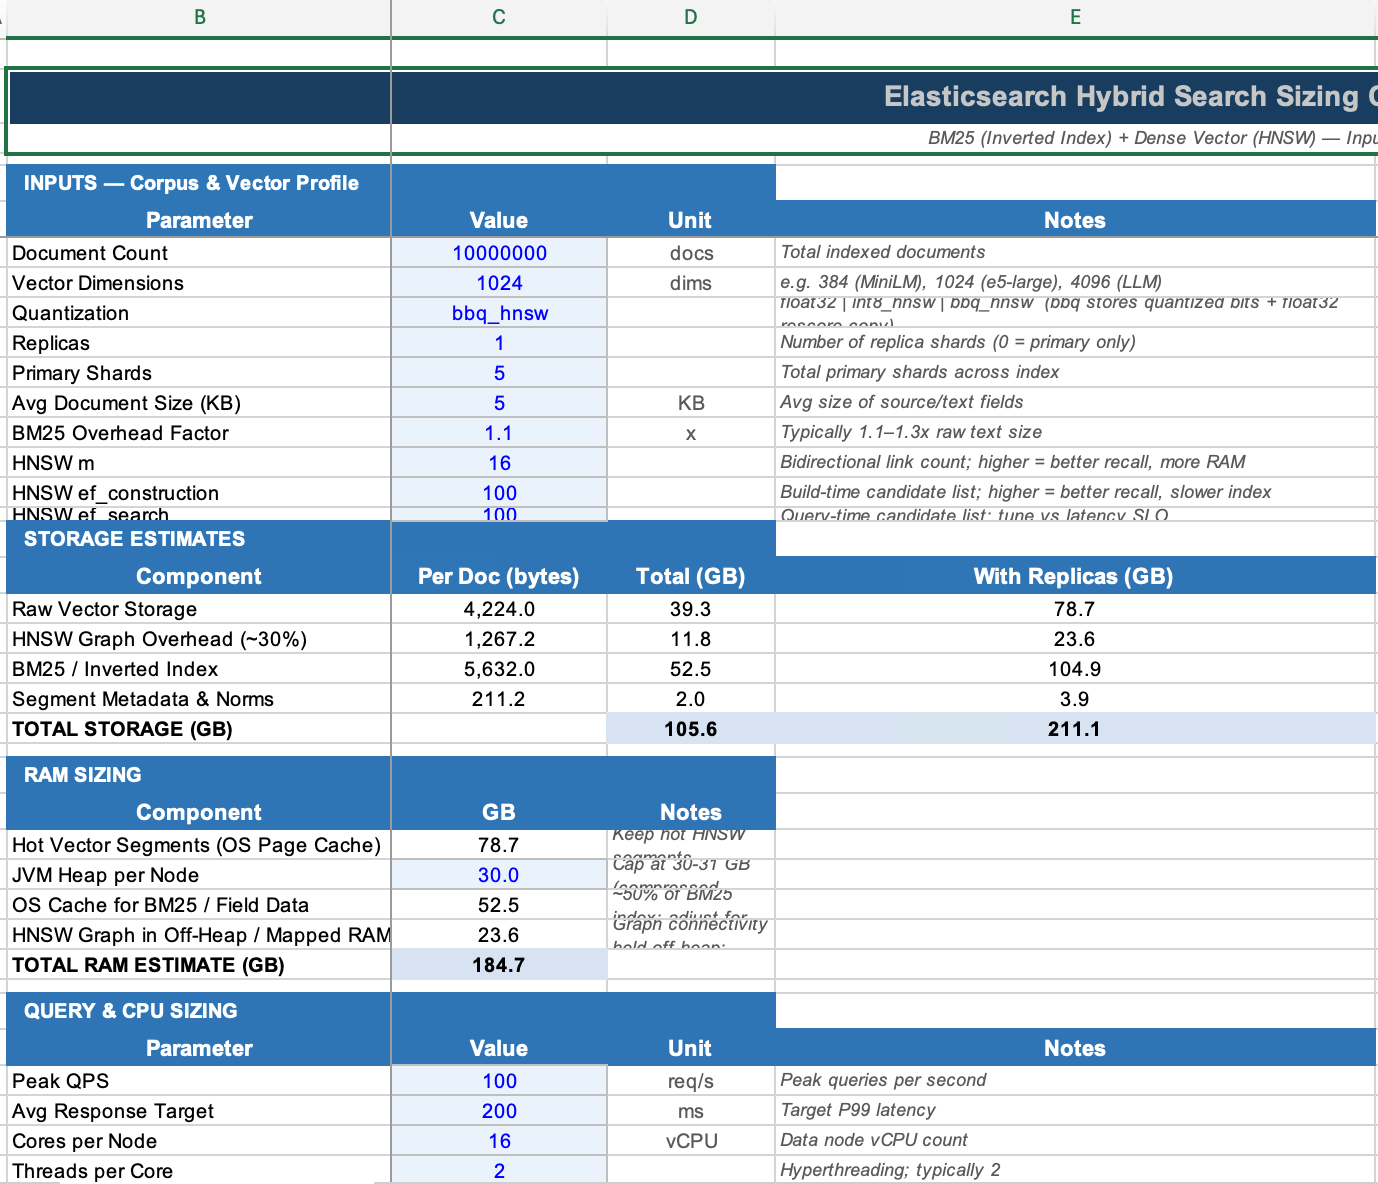Screen dimensions: 1378x1184
Task: Click the Raw Vector Storage total 39.3
Action: [691, 609]
